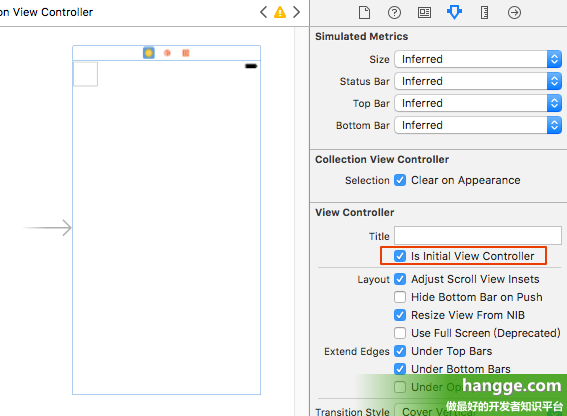
Task: Select the battery indicator in status bar
Action: click(x=251, y=66)
